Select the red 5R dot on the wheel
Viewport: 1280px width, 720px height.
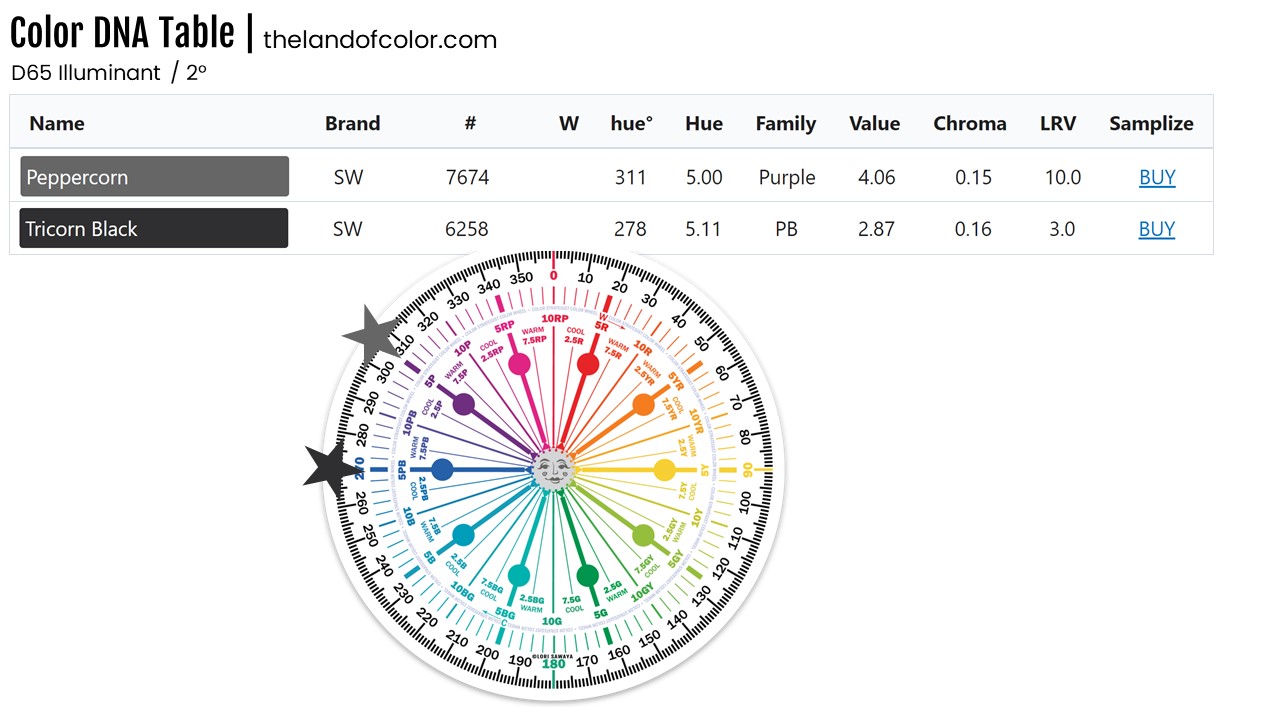coord(588,364)
